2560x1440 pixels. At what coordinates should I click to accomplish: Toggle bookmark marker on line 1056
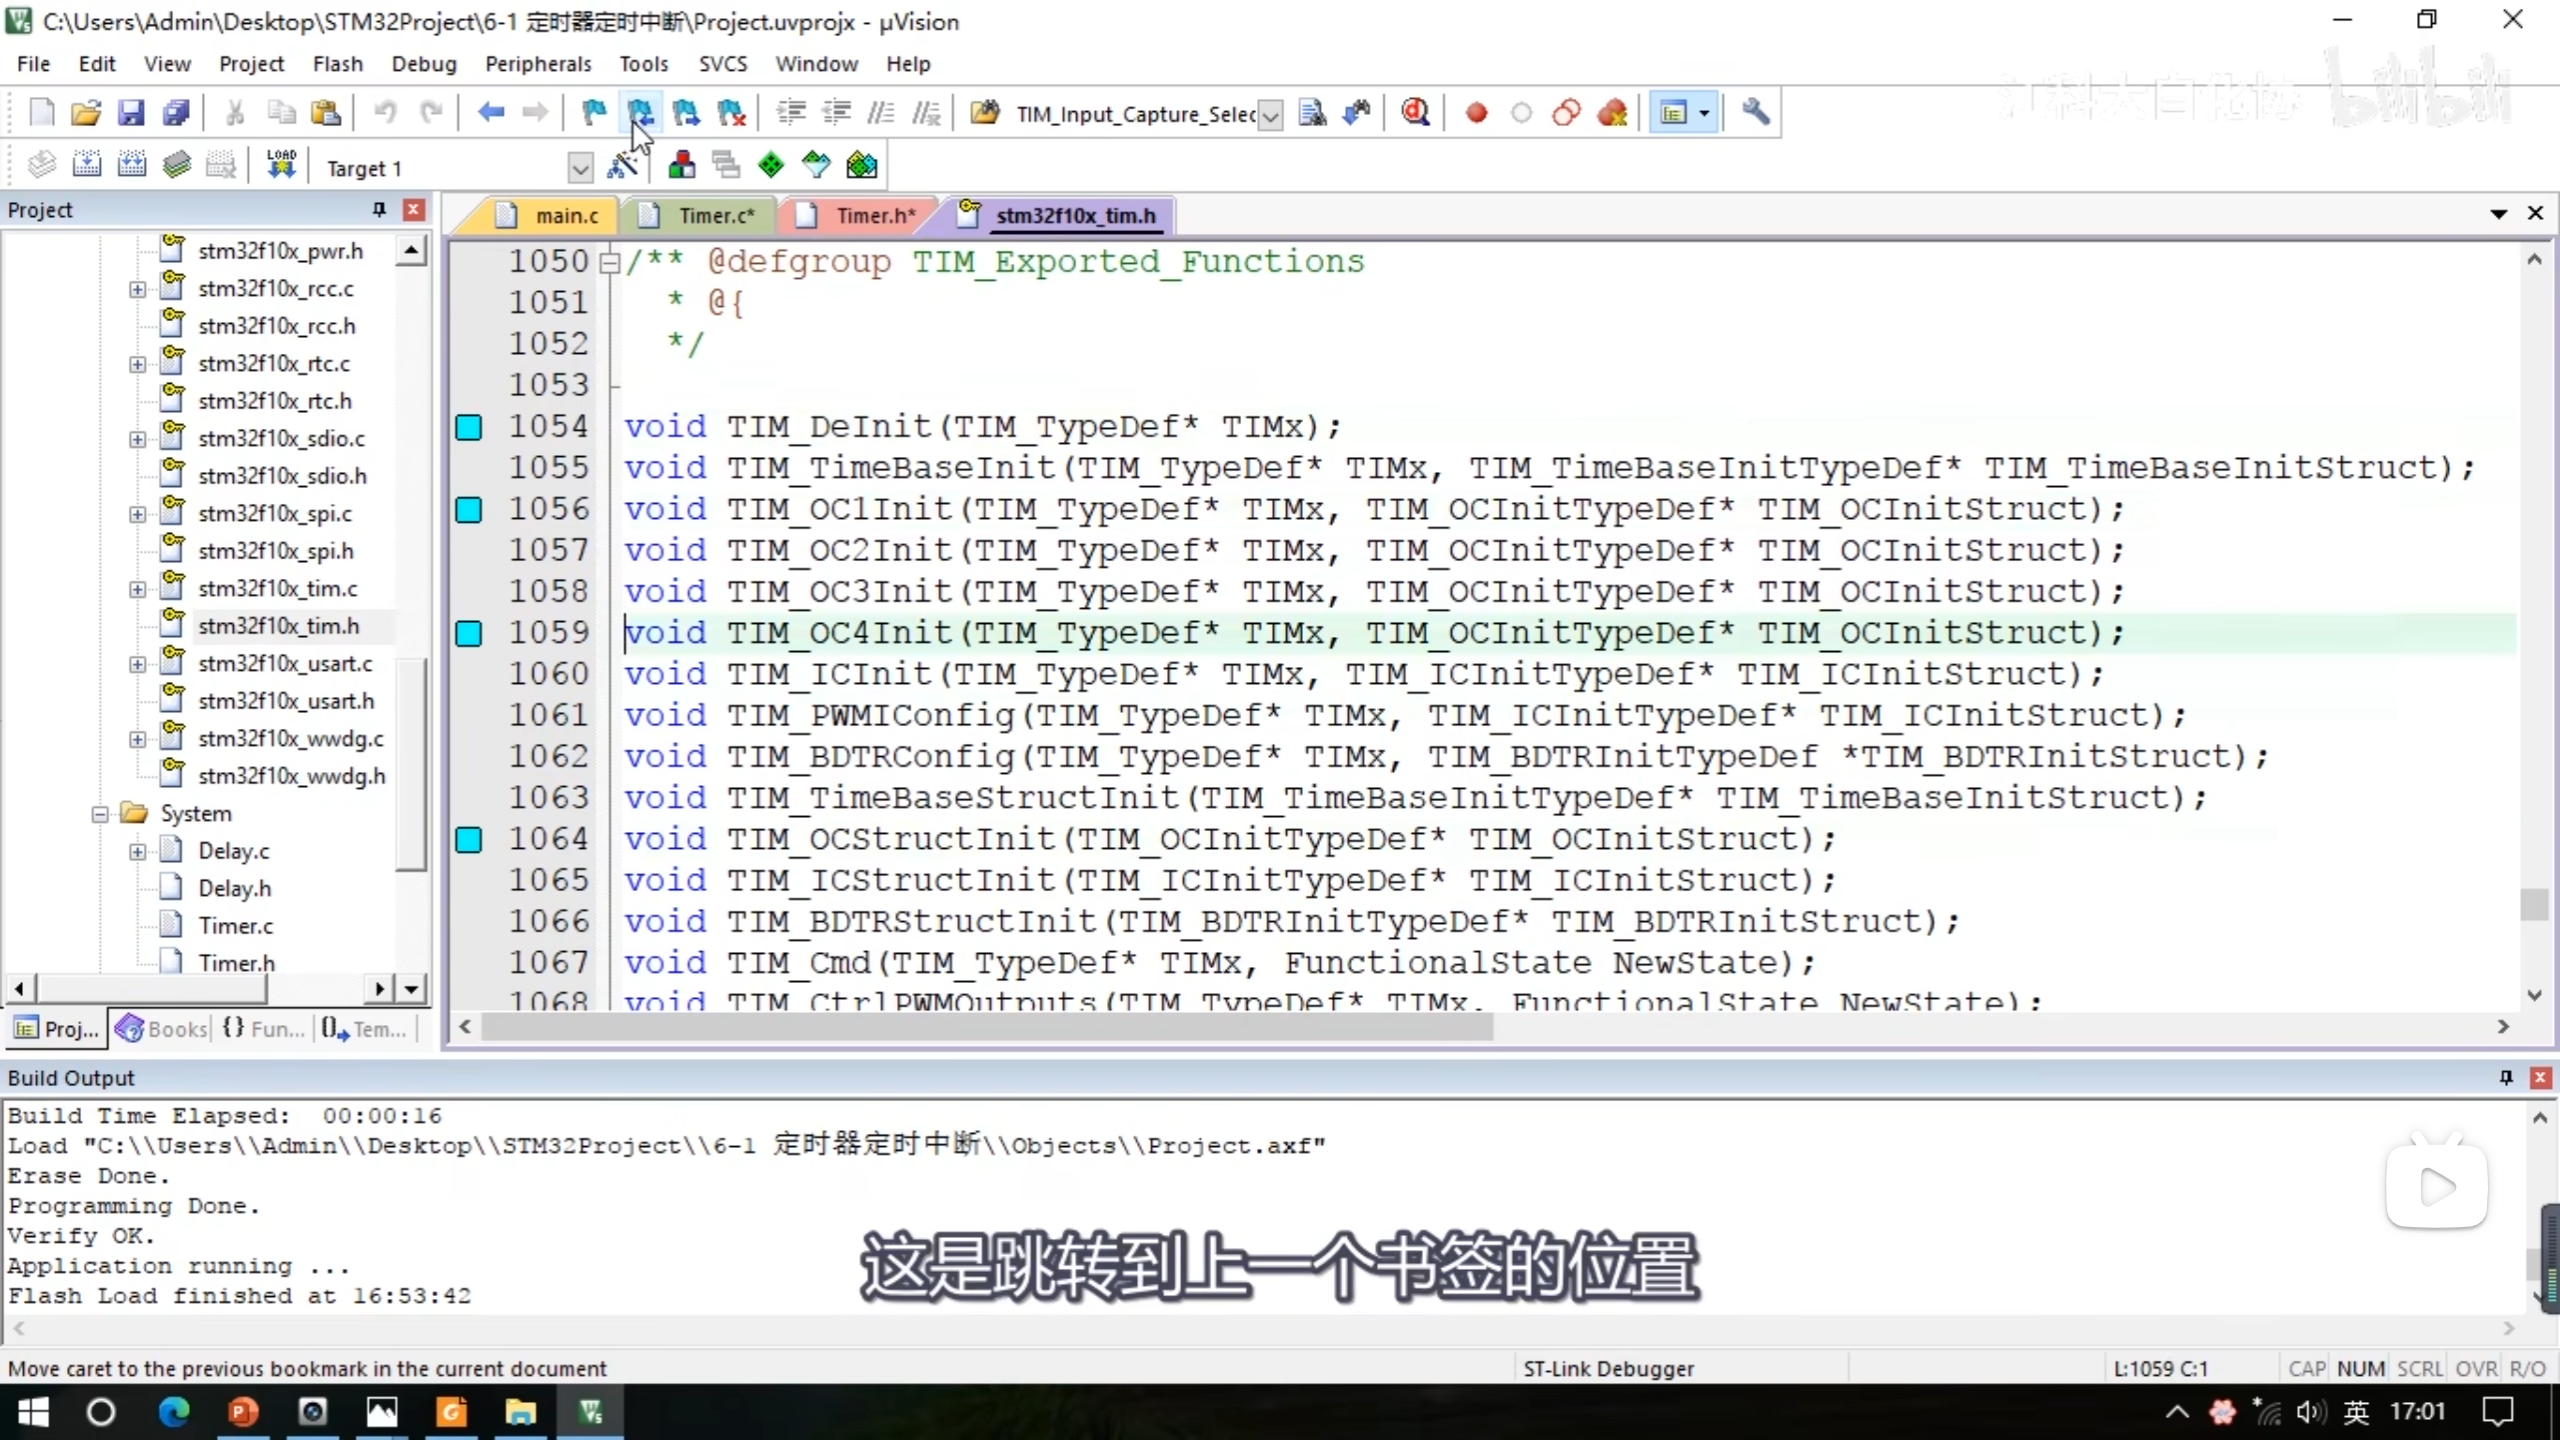click(x=468, y=510)
